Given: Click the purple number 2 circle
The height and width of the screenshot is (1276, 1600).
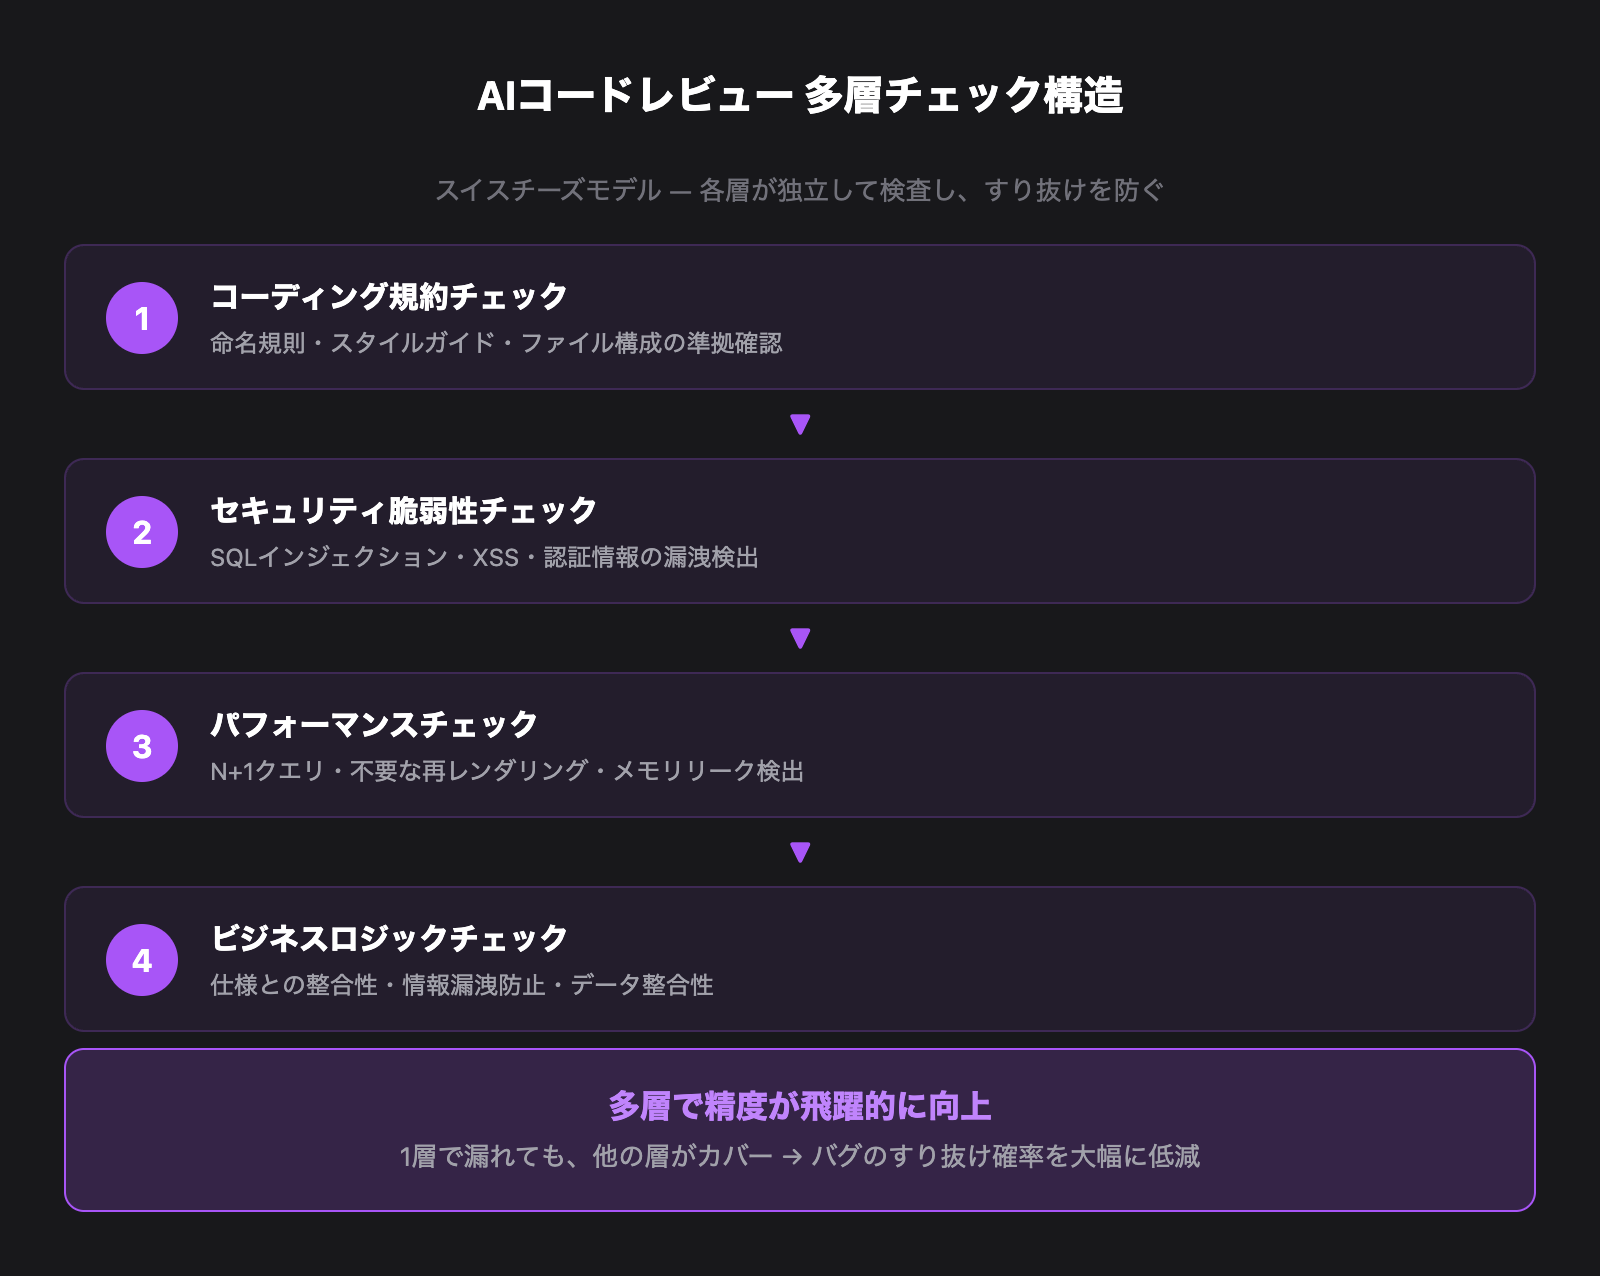Looking at the screenshot, I should 142,532.
